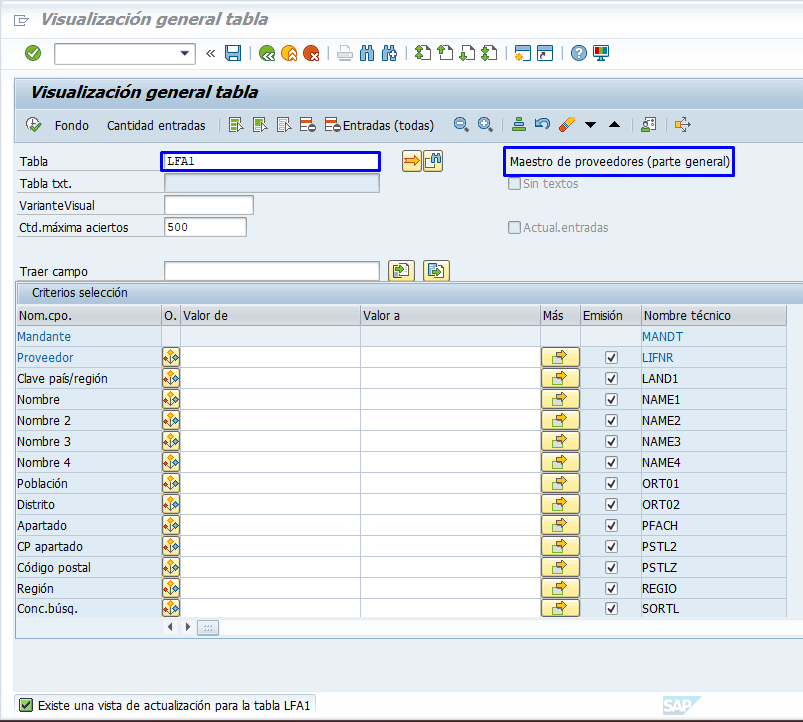The width and height of the screenshot is (803, 722).
Task: Click the zoom in magnifier icon
Action: 485,125
